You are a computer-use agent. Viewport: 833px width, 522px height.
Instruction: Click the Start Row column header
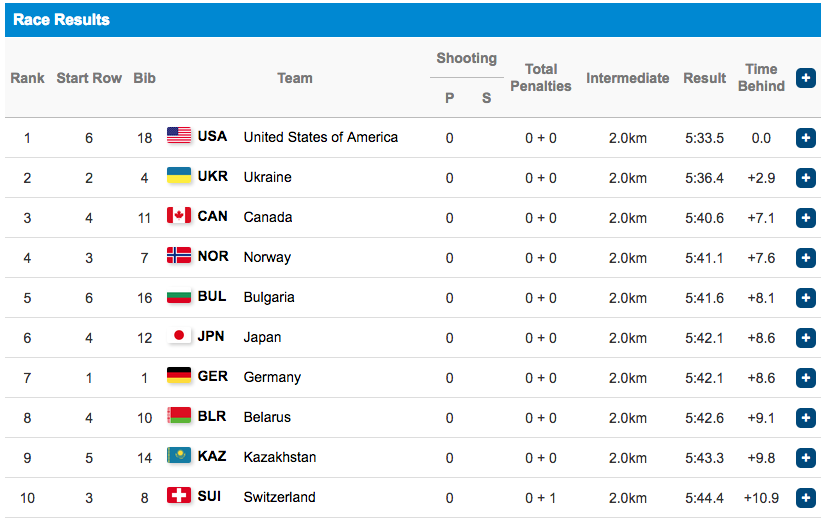(x=89, y=78)
